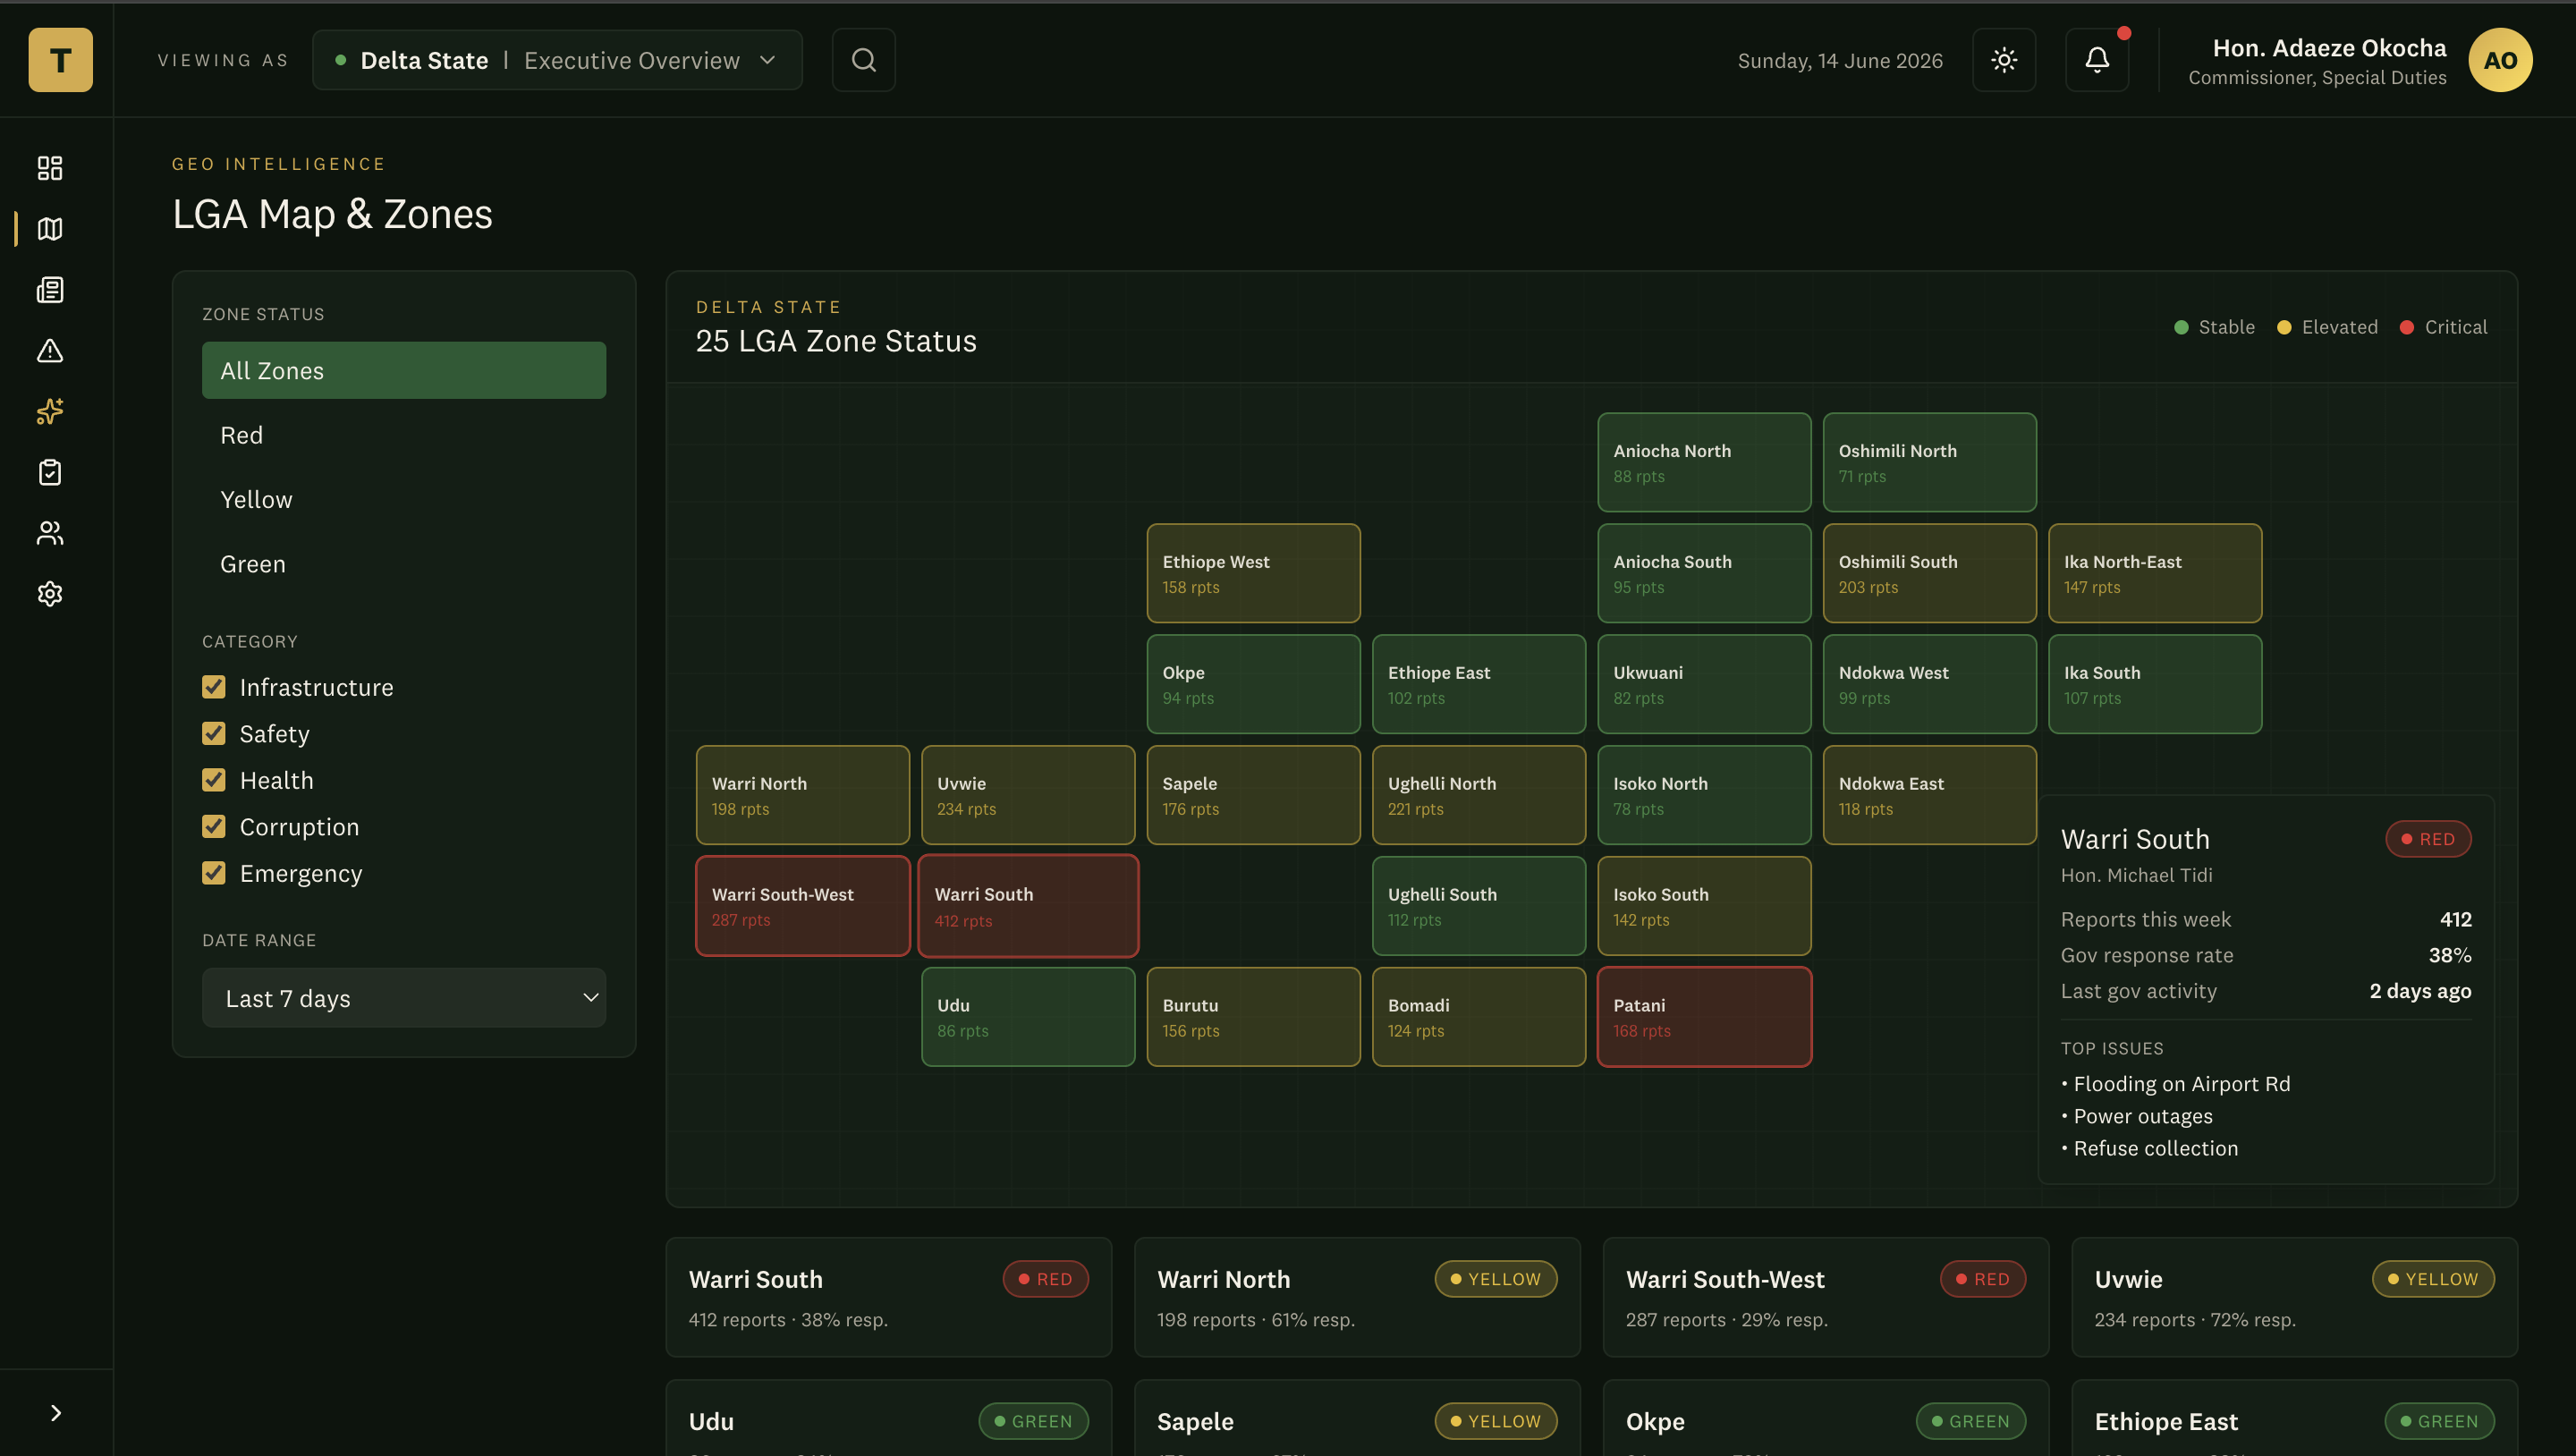This screenshot has width=2576, height=1456.
Task: Uncheck the Infrastructure category
Action: pos(213,686)
